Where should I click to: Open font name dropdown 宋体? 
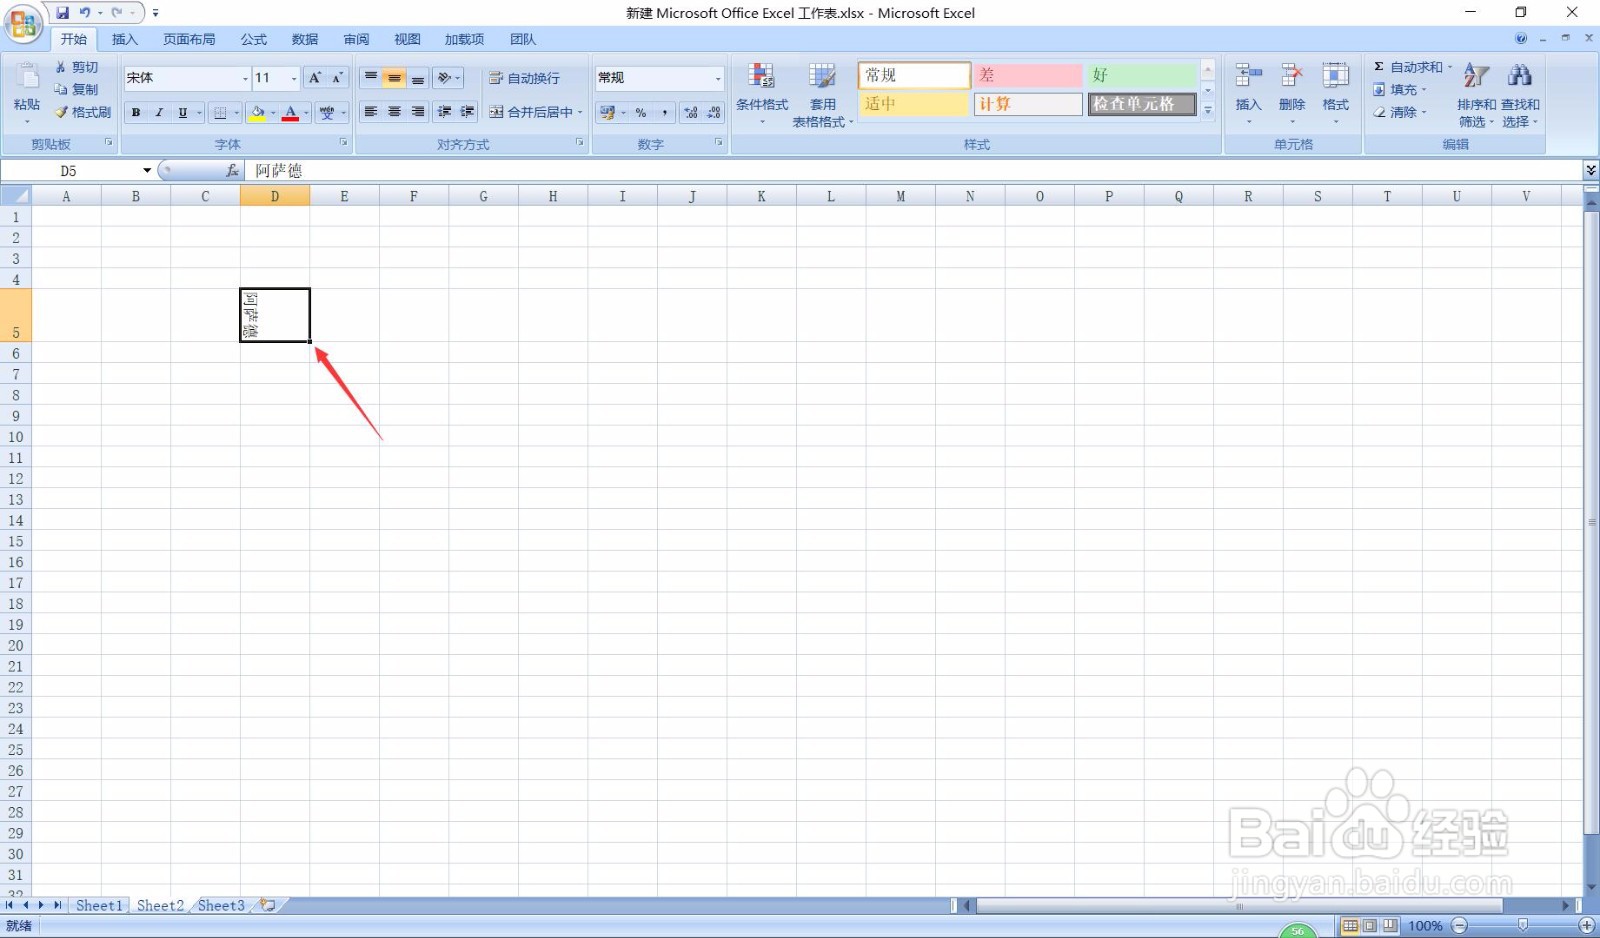245,78
